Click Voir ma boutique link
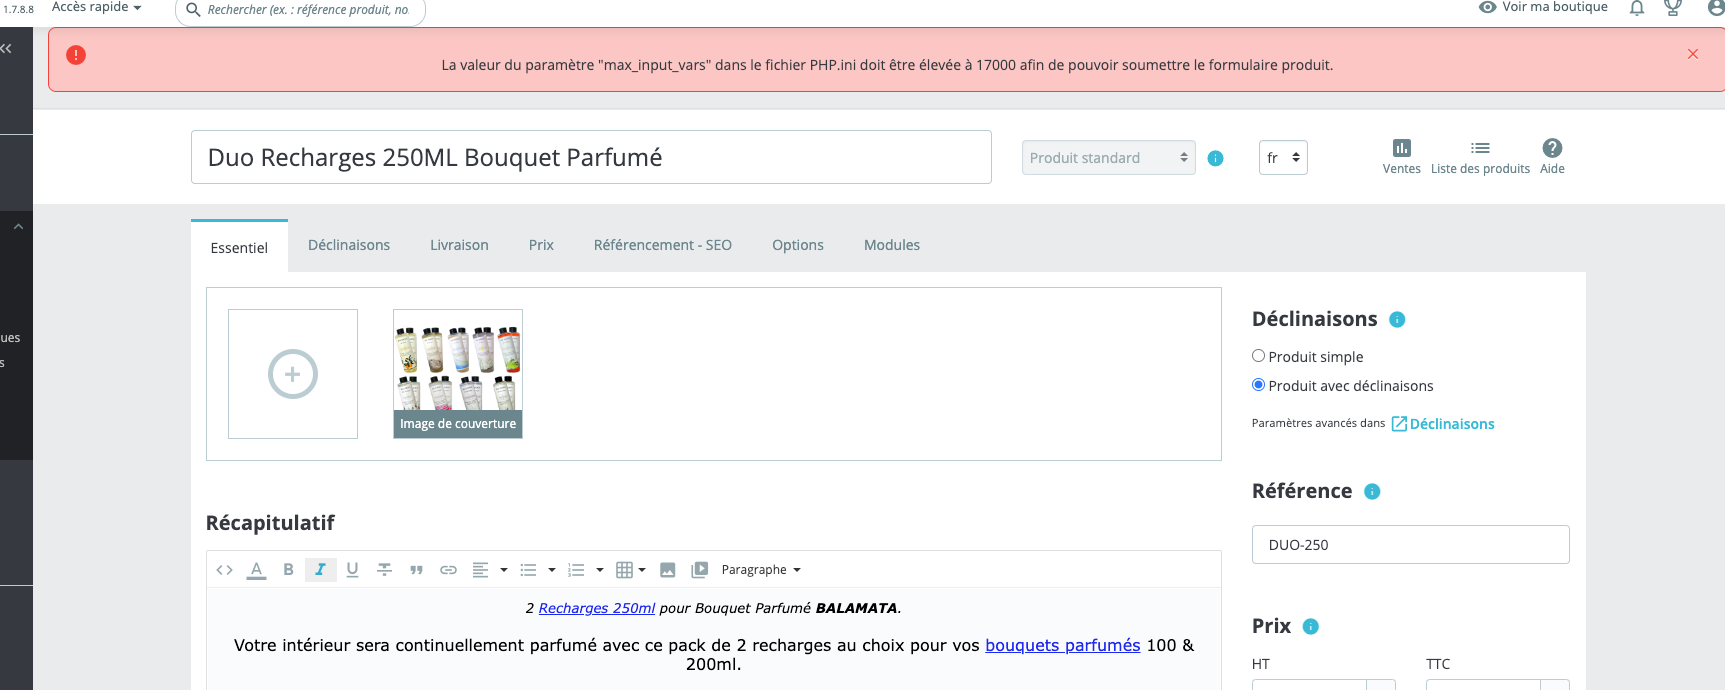Screen dimensions: 1725x690 point(1543,7)
